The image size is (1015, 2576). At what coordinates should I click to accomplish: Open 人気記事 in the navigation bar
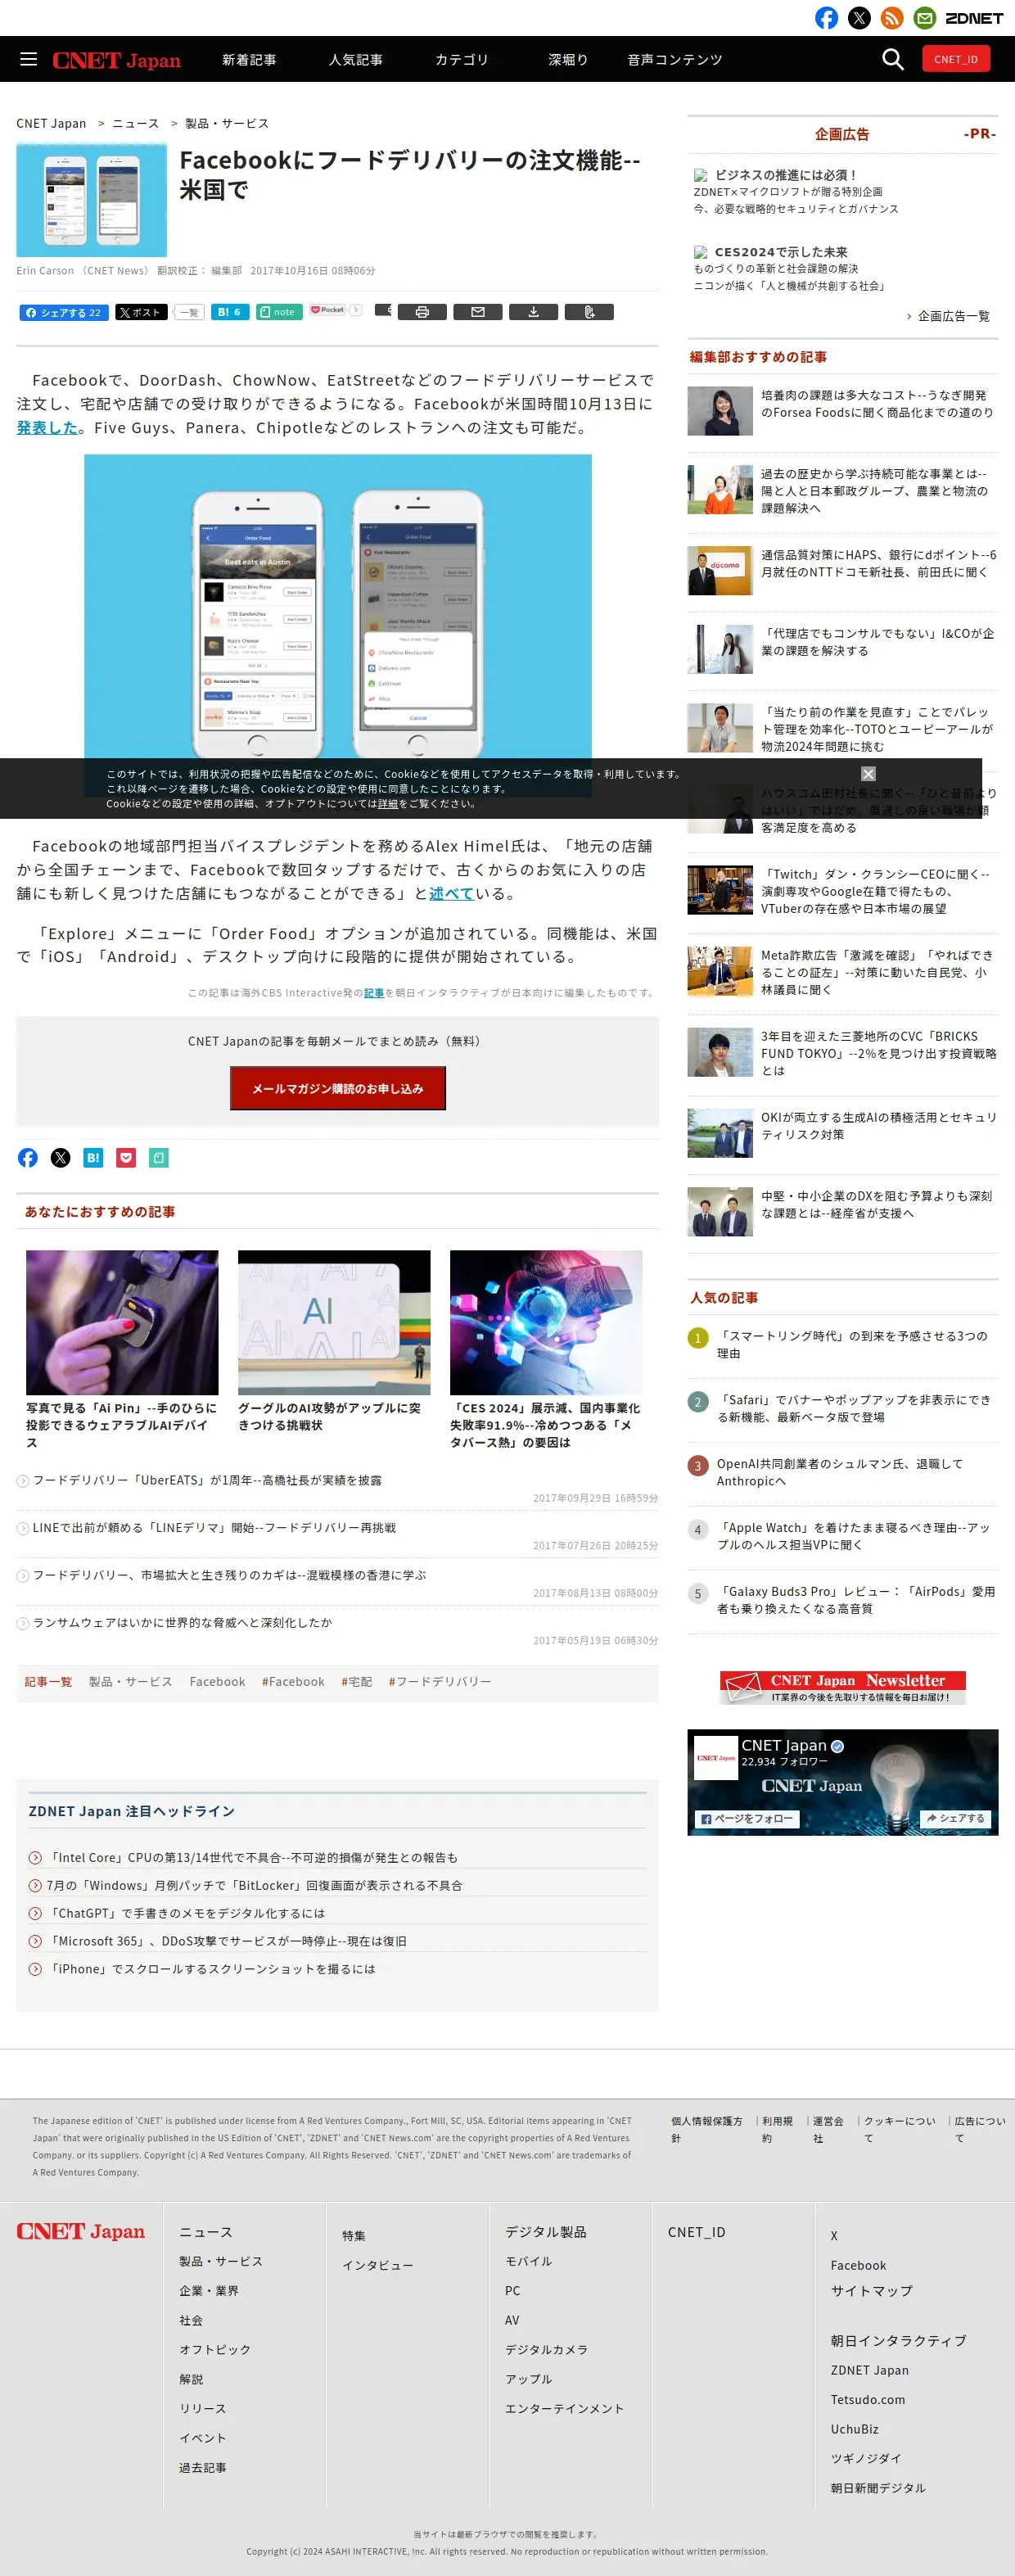356,60
